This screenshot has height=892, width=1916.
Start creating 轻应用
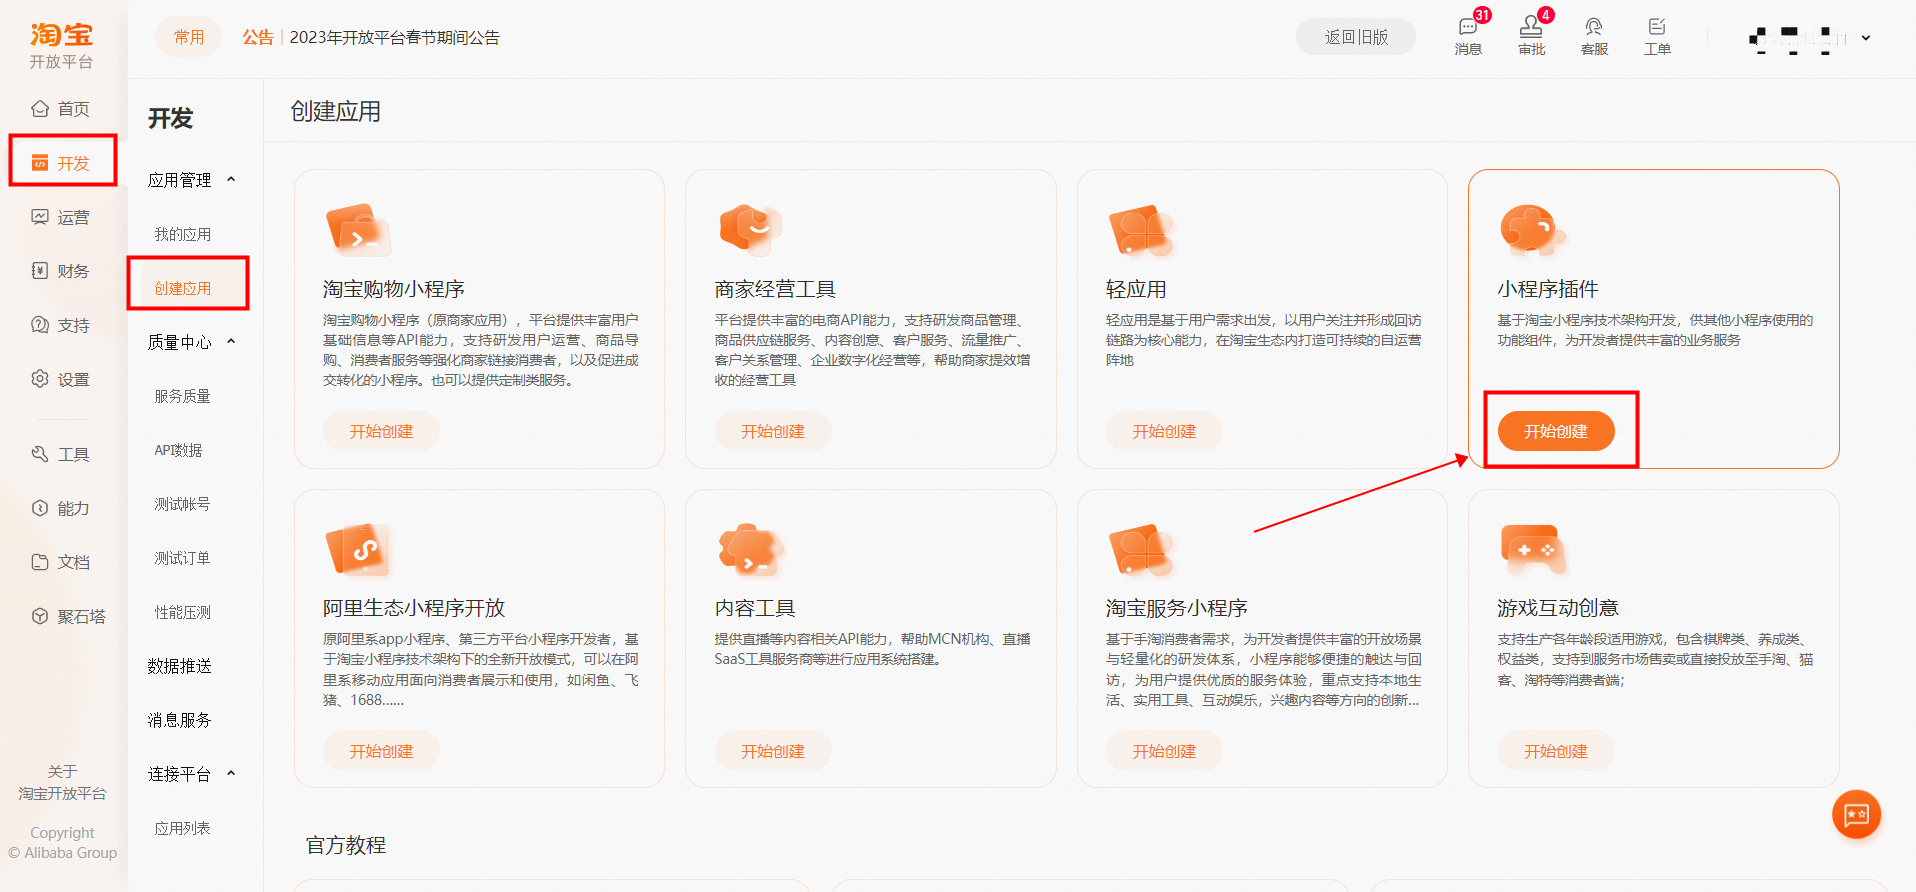1164,431
